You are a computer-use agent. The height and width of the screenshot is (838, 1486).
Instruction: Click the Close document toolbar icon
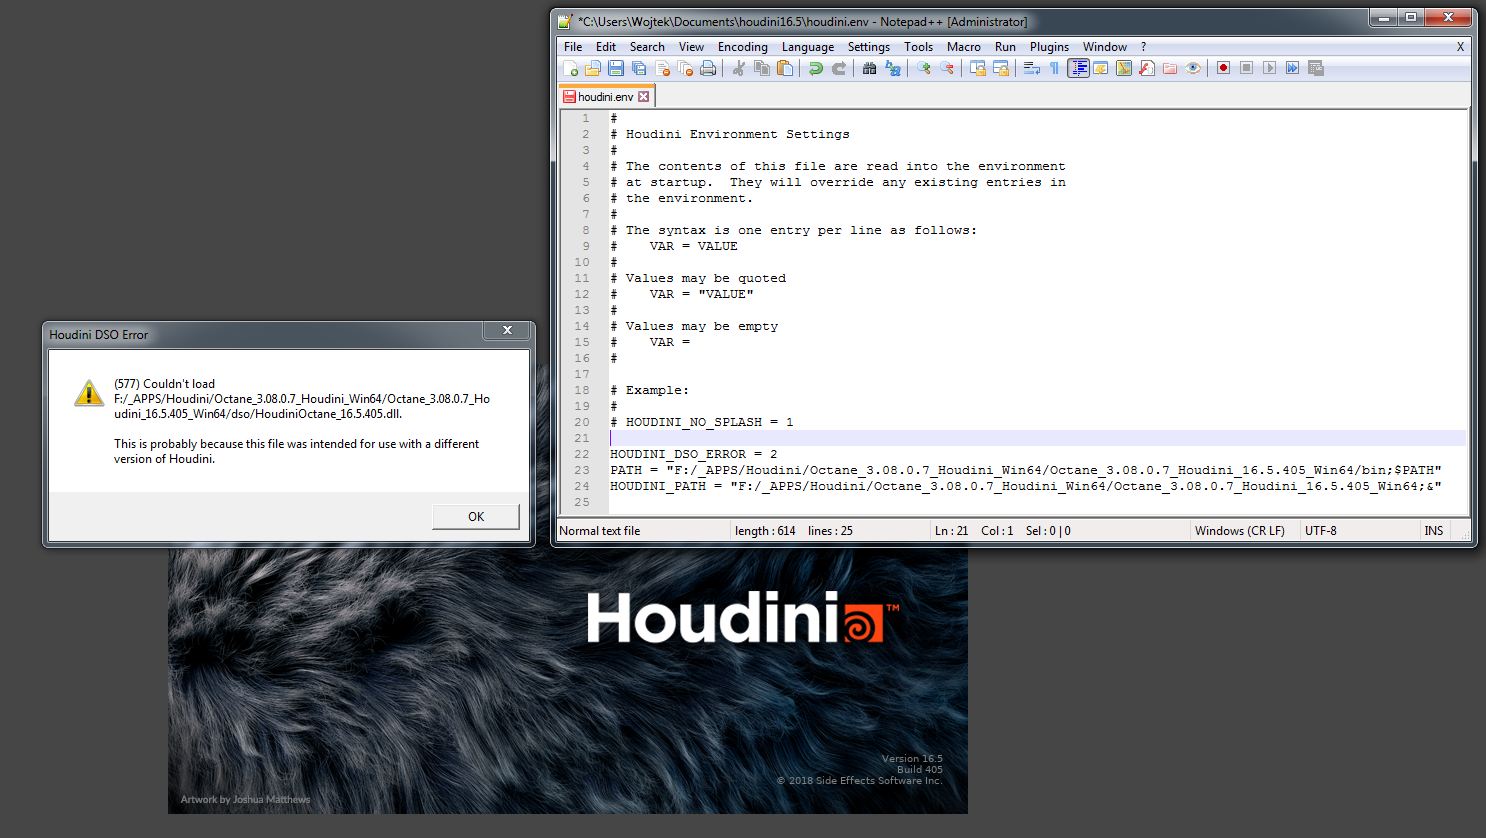point(662,68)
